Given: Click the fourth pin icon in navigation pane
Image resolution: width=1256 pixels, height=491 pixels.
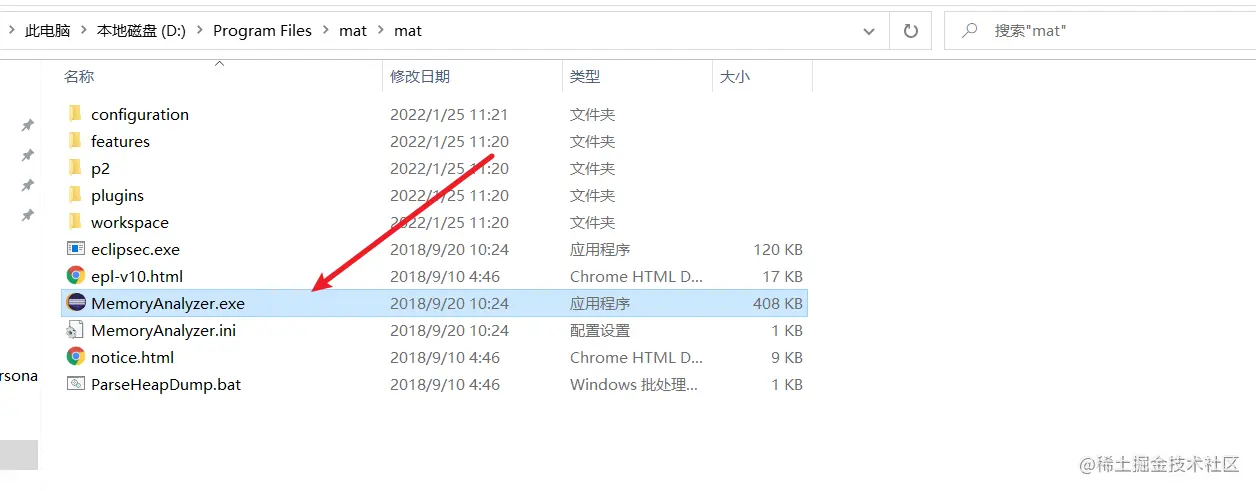Looking at the screenshot, I should point(28,215).
